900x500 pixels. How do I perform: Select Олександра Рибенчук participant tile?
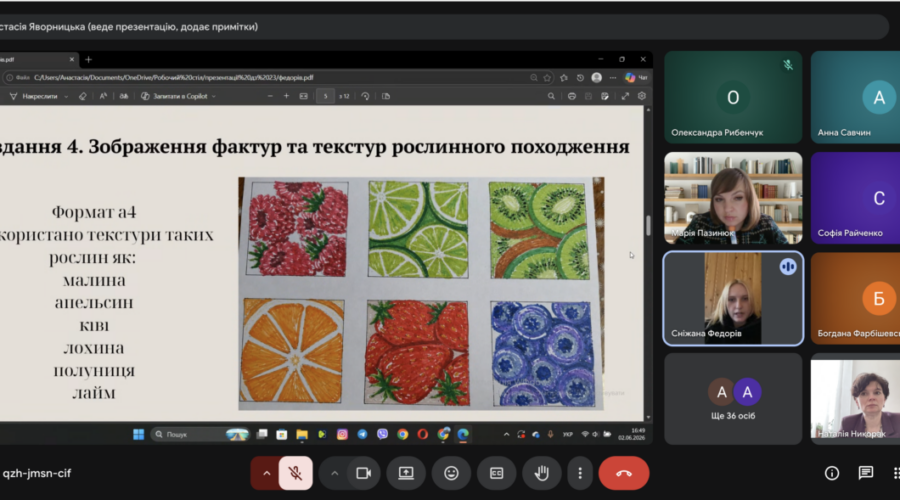[x=733, y=97]
